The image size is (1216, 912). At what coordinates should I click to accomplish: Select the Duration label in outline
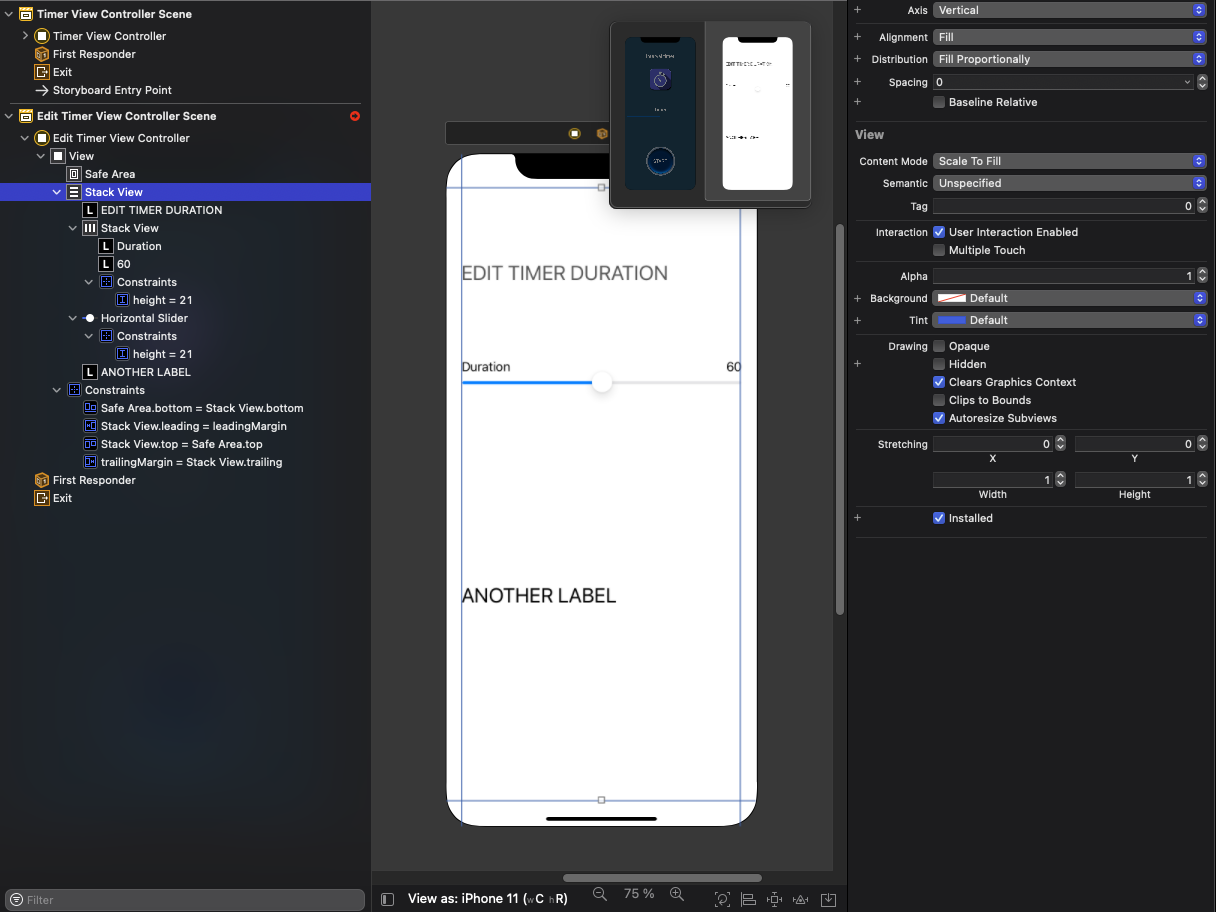point(139,246)
